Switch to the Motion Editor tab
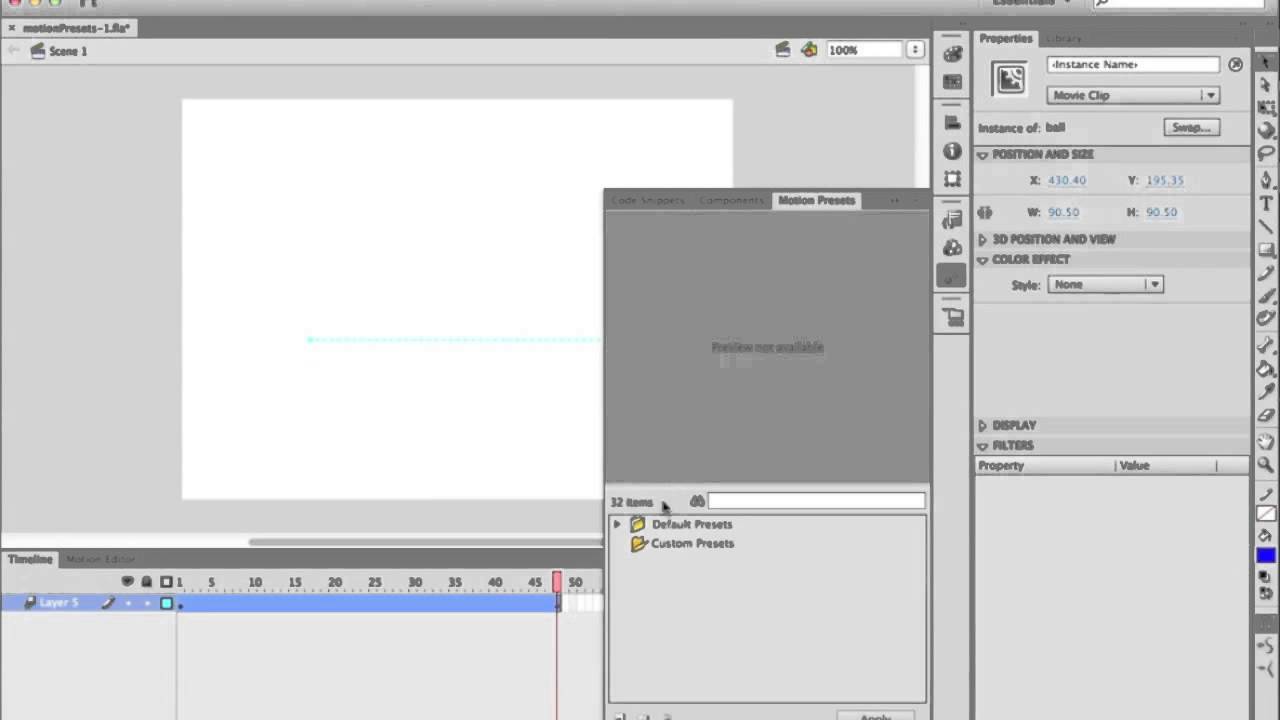 coord(100,559)
